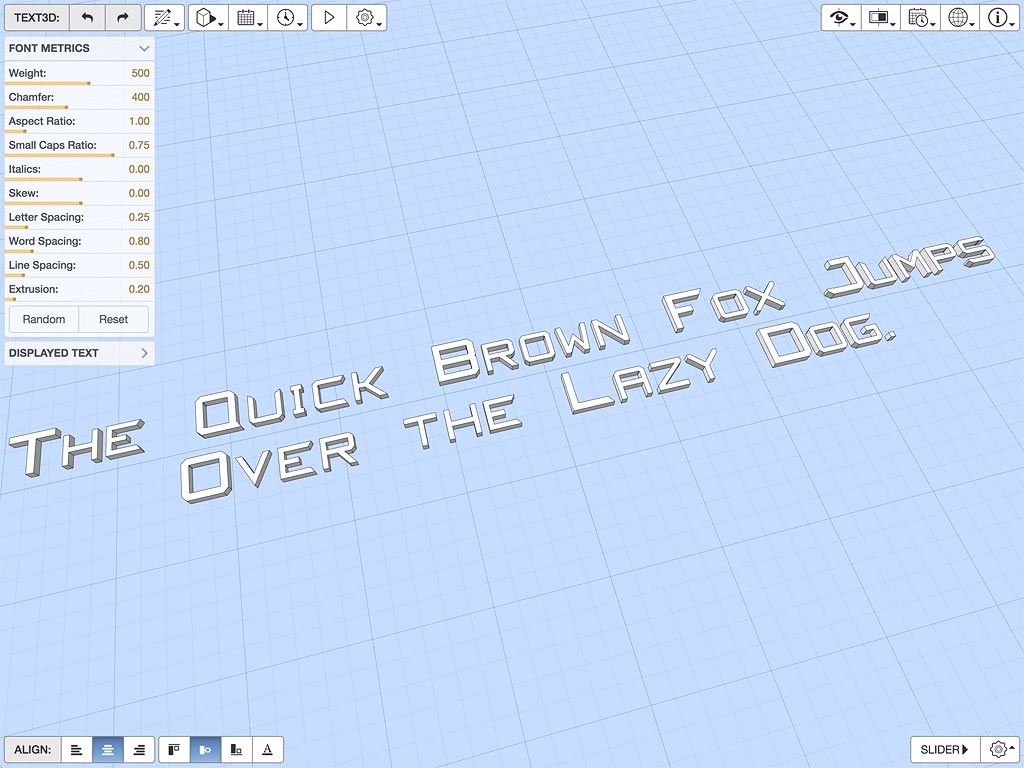Viewport: 1024px width, 768px height.
Task: Open the eye view options menu
Action: coord(841,18)
